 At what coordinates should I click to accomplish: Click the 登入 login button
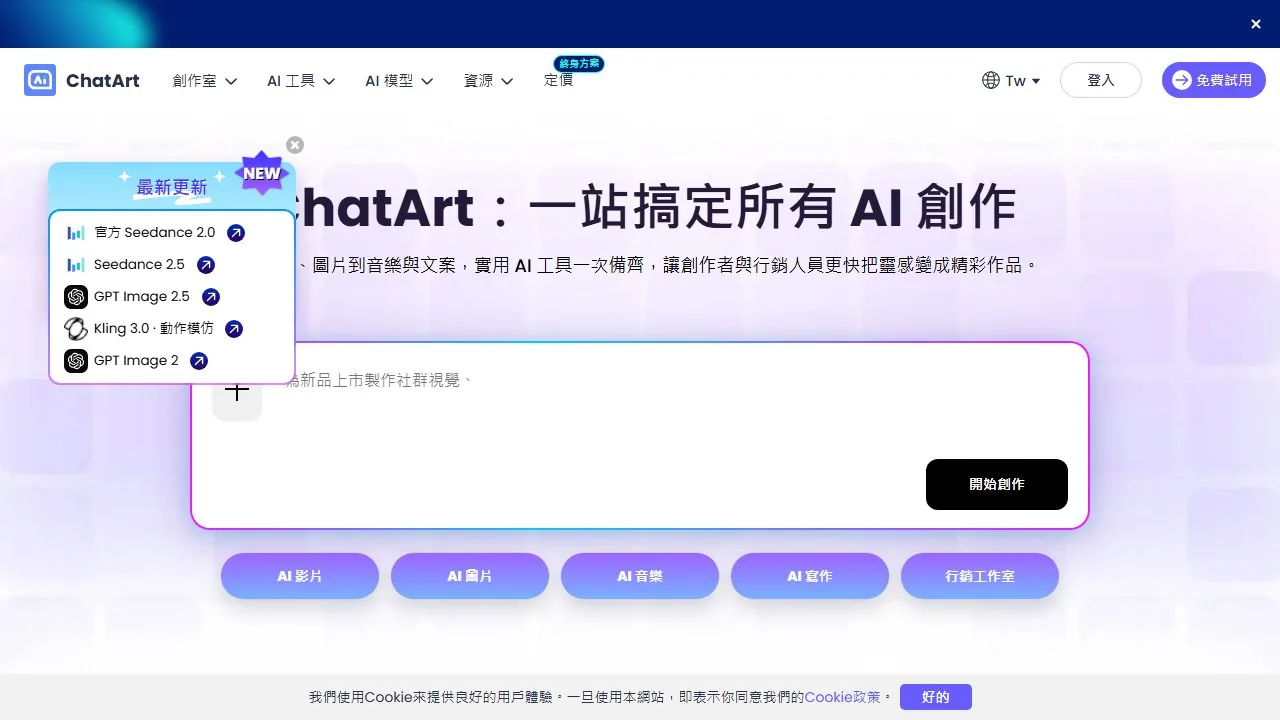click(1101, 80)
